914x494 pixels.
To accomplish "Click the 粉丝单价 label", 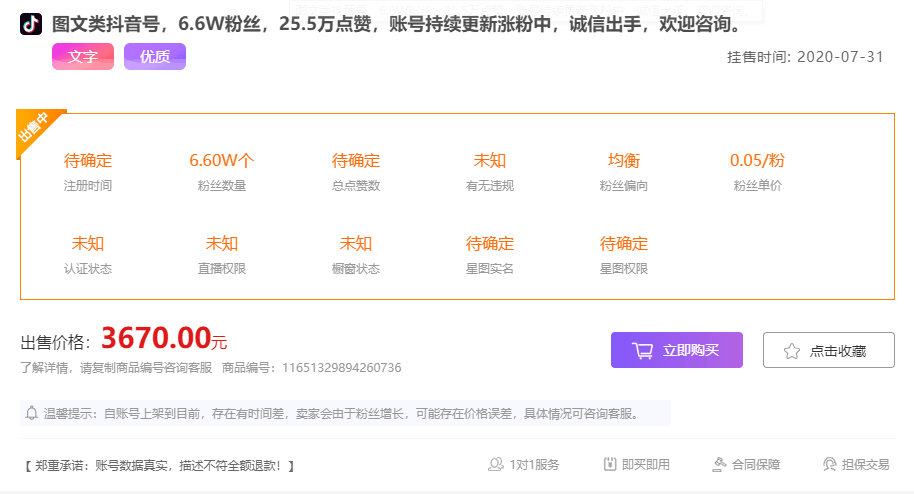I will [x=757, y=185].
